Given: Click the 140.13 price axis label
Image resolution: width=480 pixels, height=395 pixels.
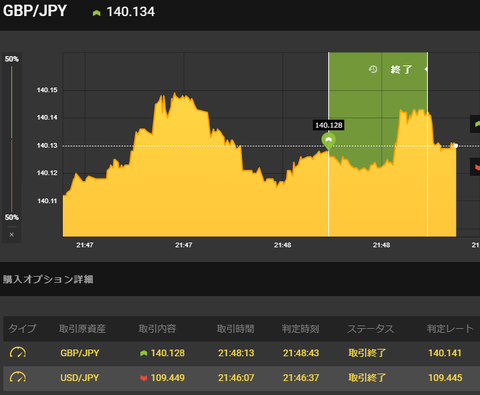Looking at the screenshot, I should (47, 145).
